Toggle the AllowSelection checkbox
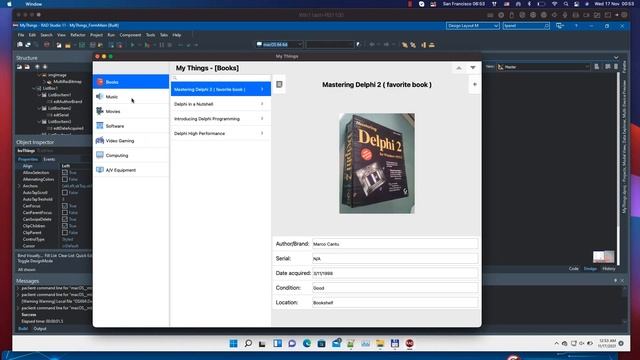Image resolution: width=640 pixels, height=360 pixels. [65, 173]
